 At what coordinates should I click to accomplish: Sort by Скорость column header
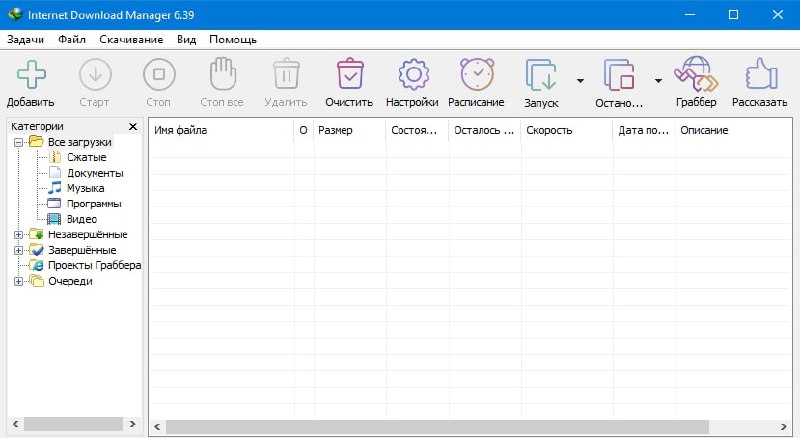tap(566, 130)
